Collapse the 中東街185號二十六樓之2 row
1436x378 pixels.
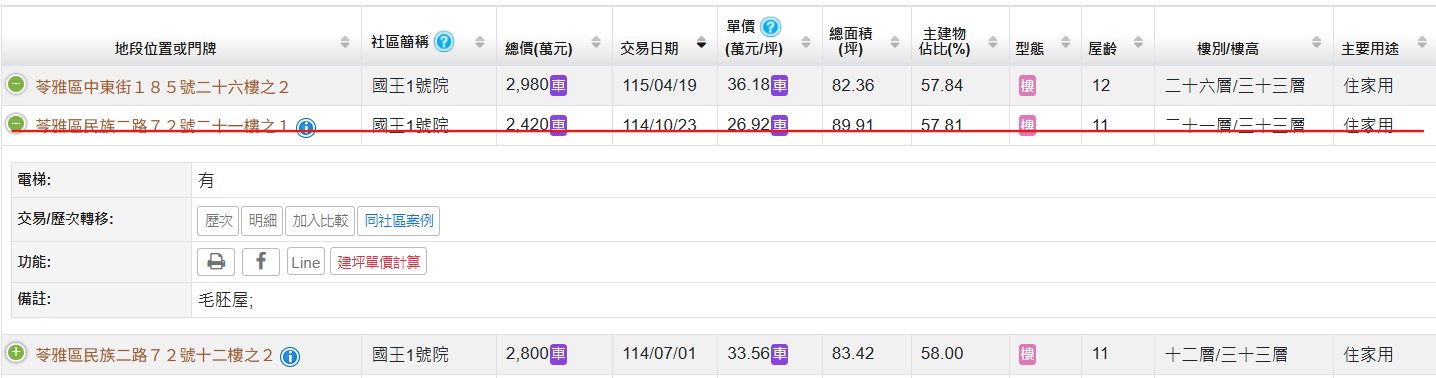click(16, 85)
